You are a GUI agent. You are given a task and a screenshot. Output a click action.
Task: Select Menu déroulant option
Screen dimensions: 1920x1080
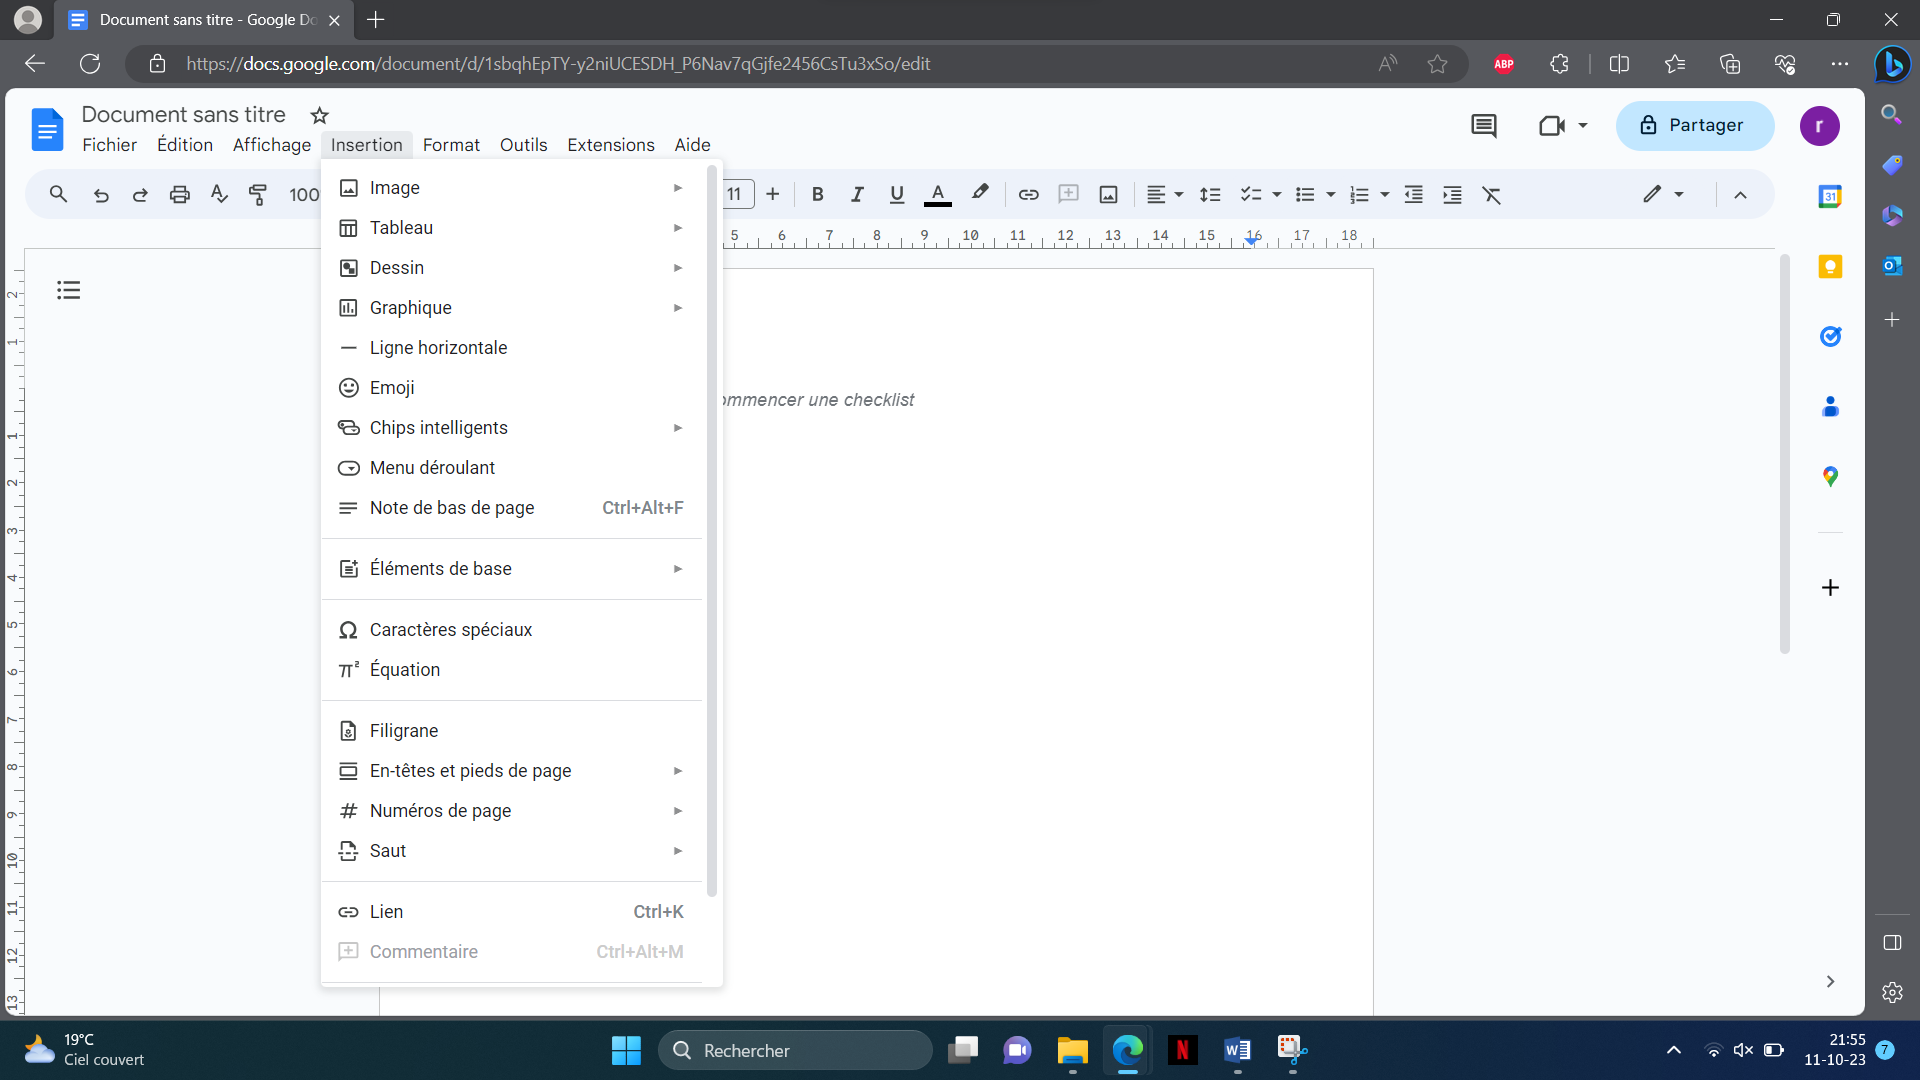512,468
